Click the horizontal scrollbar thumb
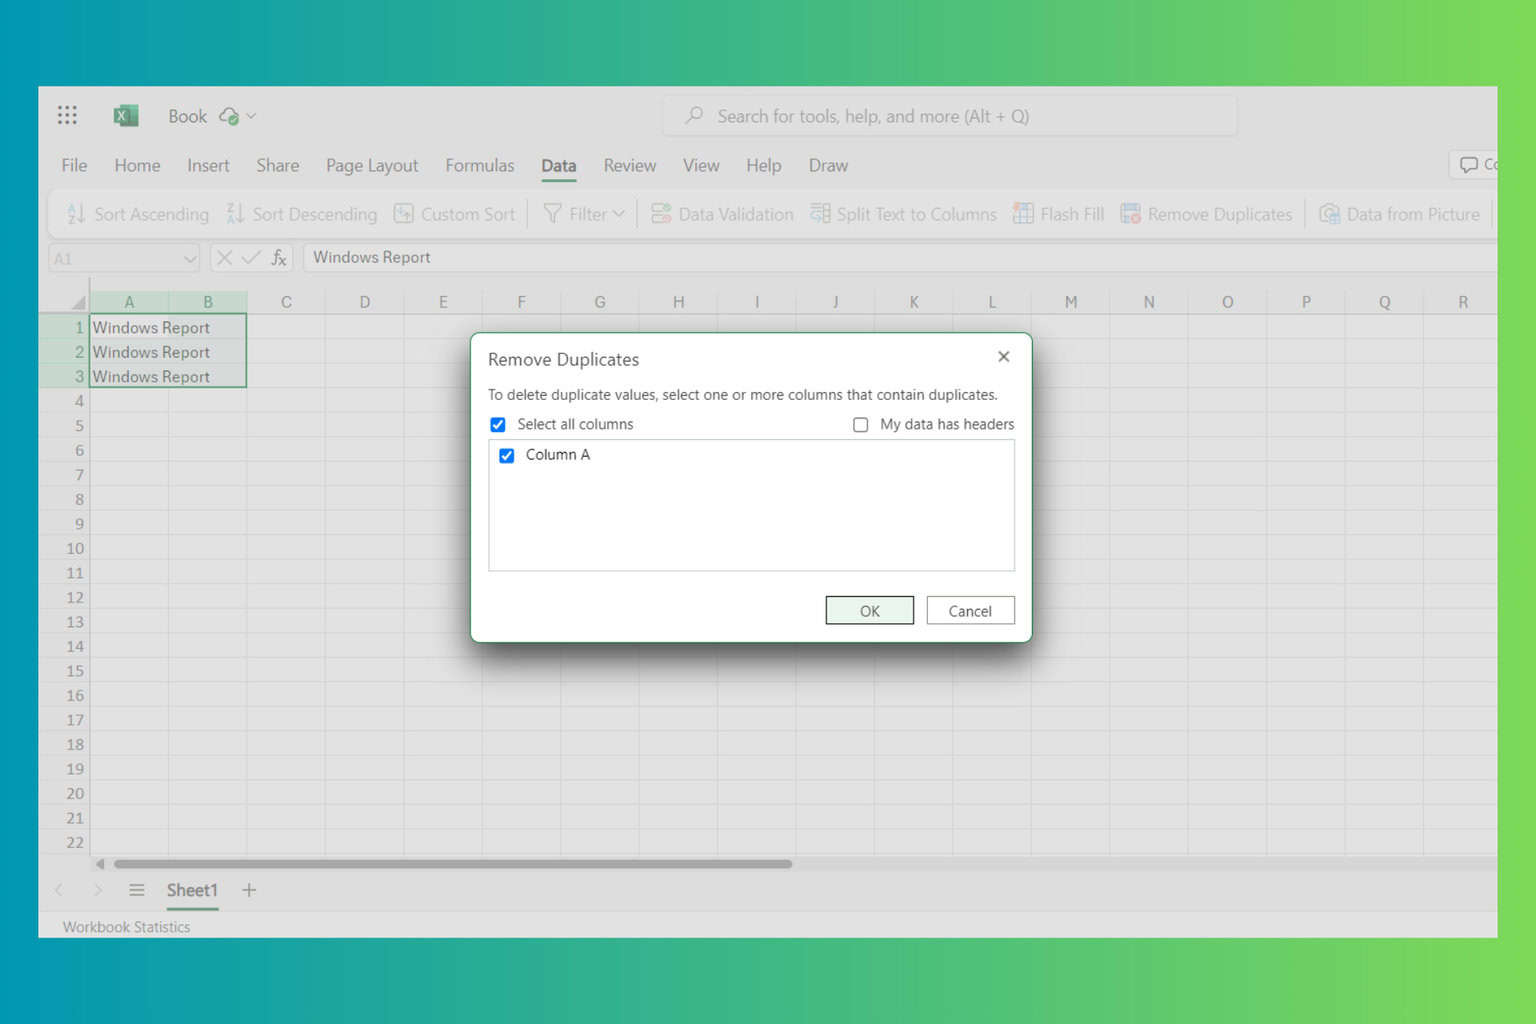The width and height of the screenshot is (1536, 1024). tap(453, 864)
